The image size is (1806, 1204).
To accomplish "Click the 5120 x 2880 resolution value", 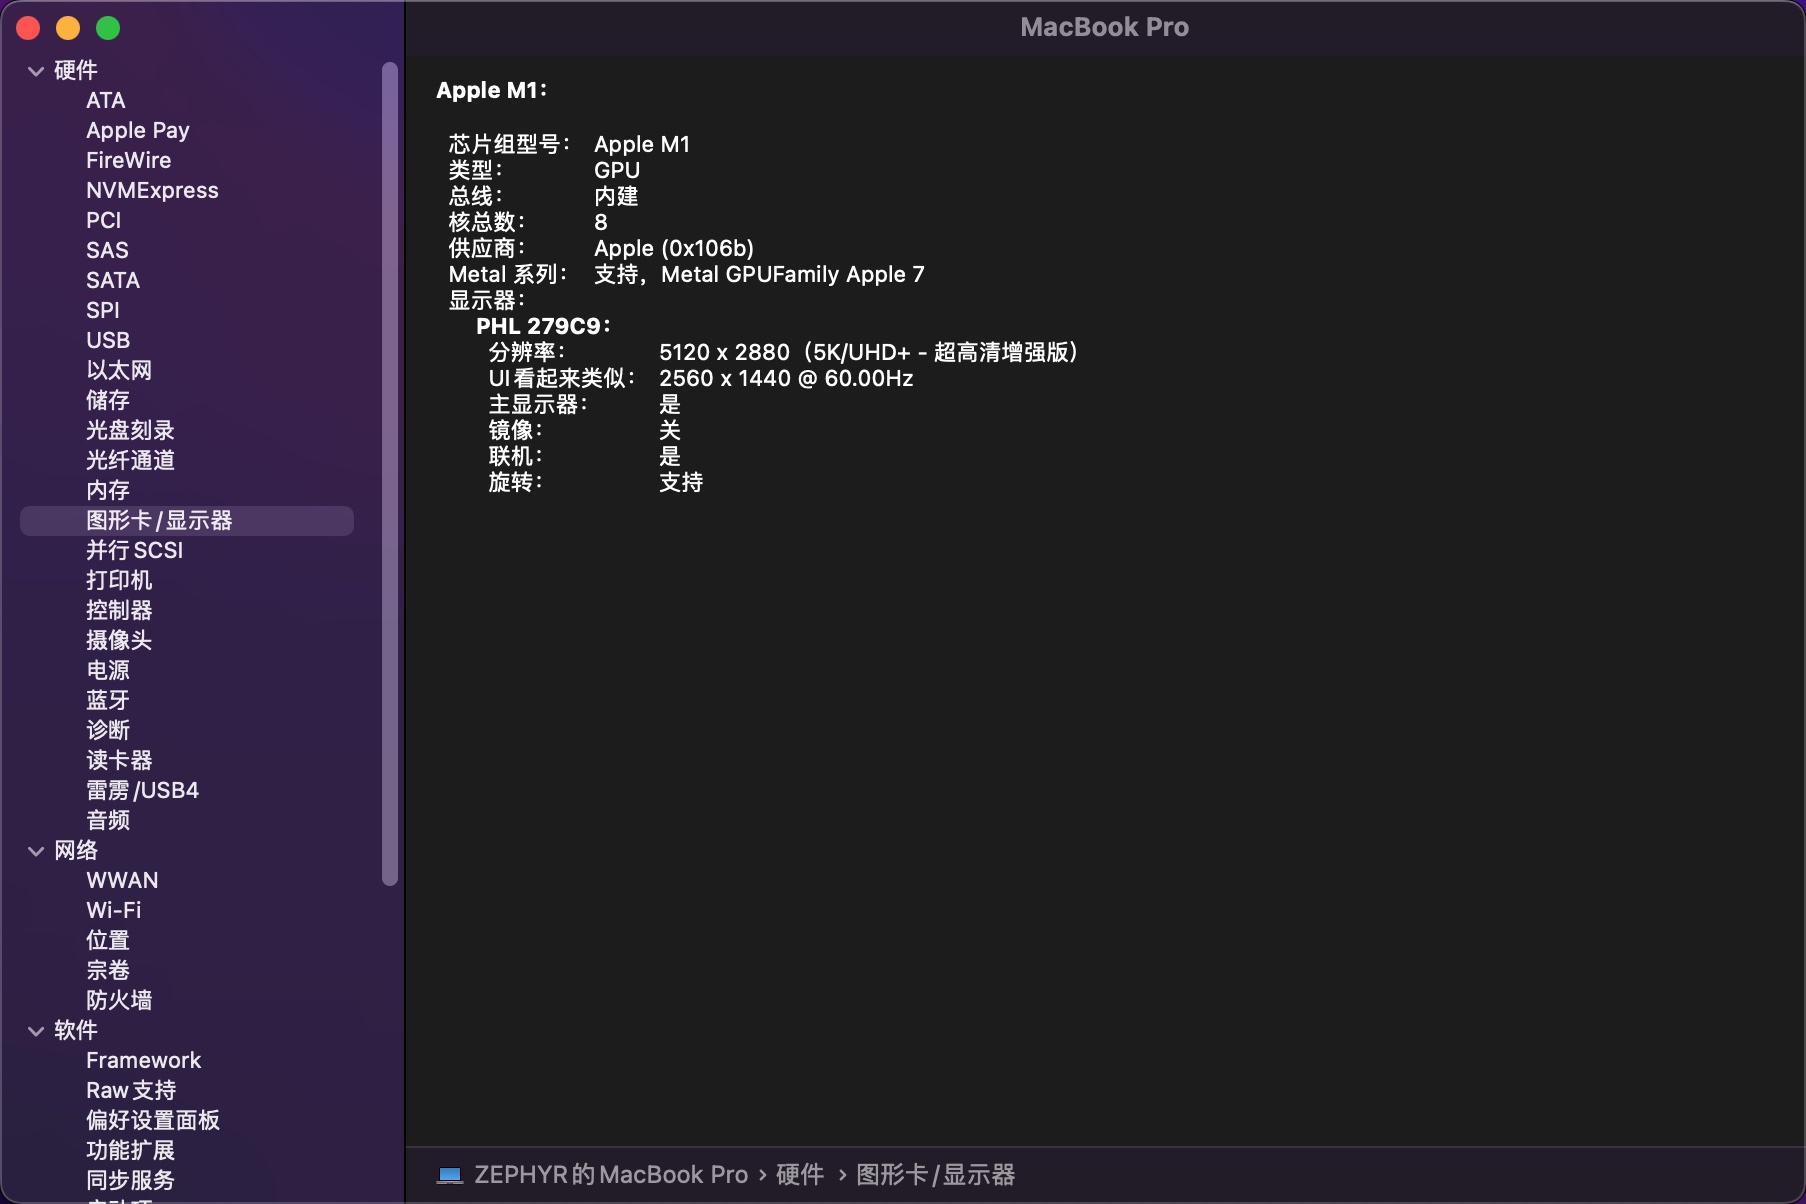I will (868, 353).
